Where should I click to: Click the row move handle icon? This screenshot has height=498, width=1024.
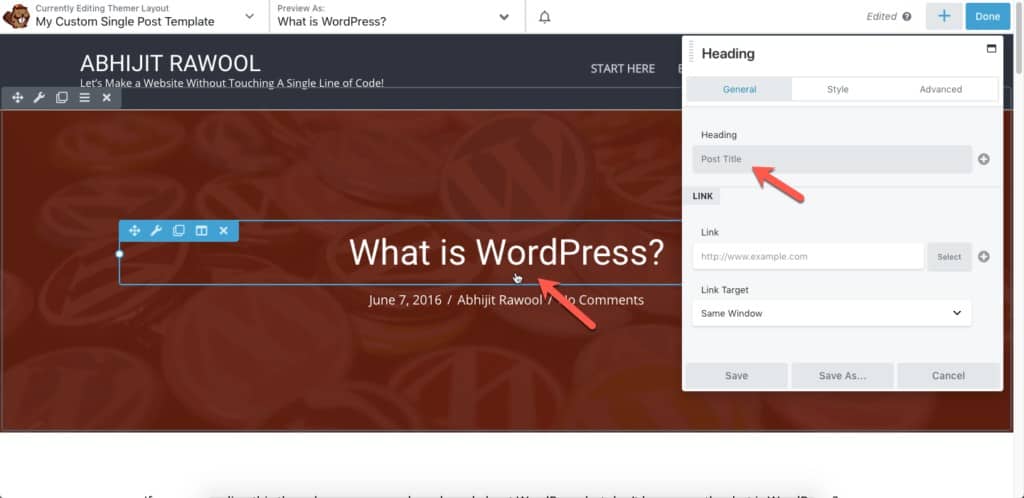tap(18, 98)
